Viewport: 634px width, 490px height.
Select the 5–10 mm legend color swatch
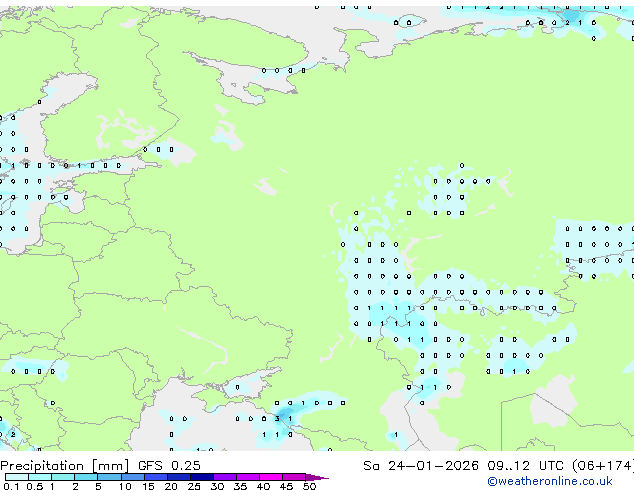[x=109, y=477]
